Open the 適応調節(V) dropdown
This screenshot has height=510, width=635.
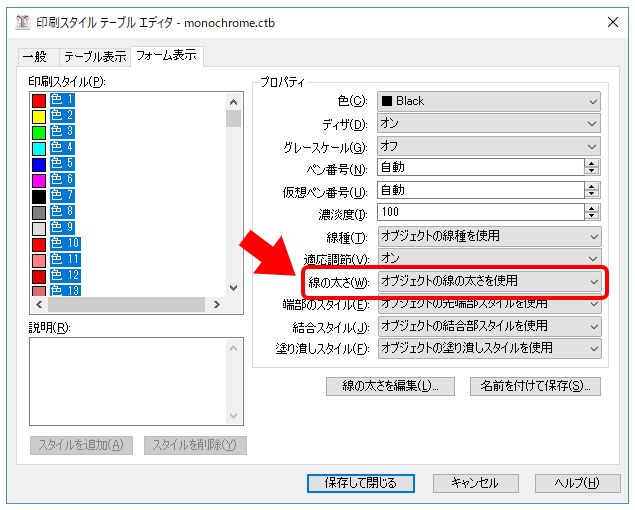(490, 258)
